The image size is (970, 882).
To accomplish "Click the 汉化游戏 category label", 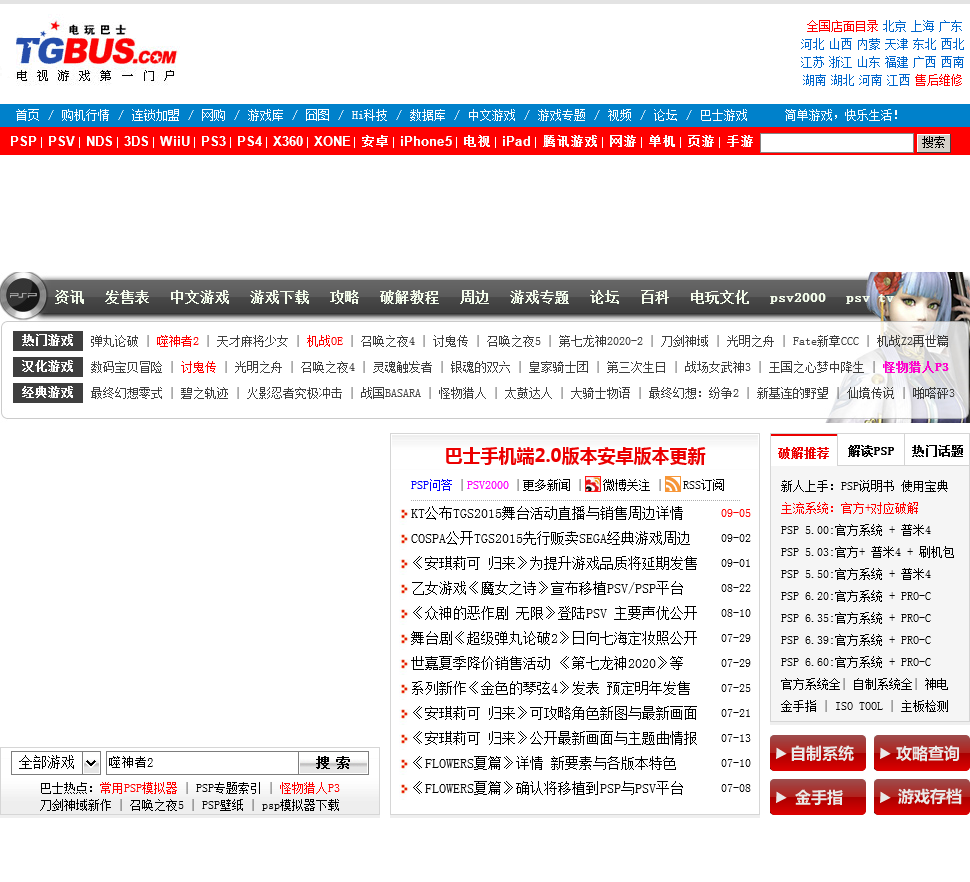I will coord(48,367).
